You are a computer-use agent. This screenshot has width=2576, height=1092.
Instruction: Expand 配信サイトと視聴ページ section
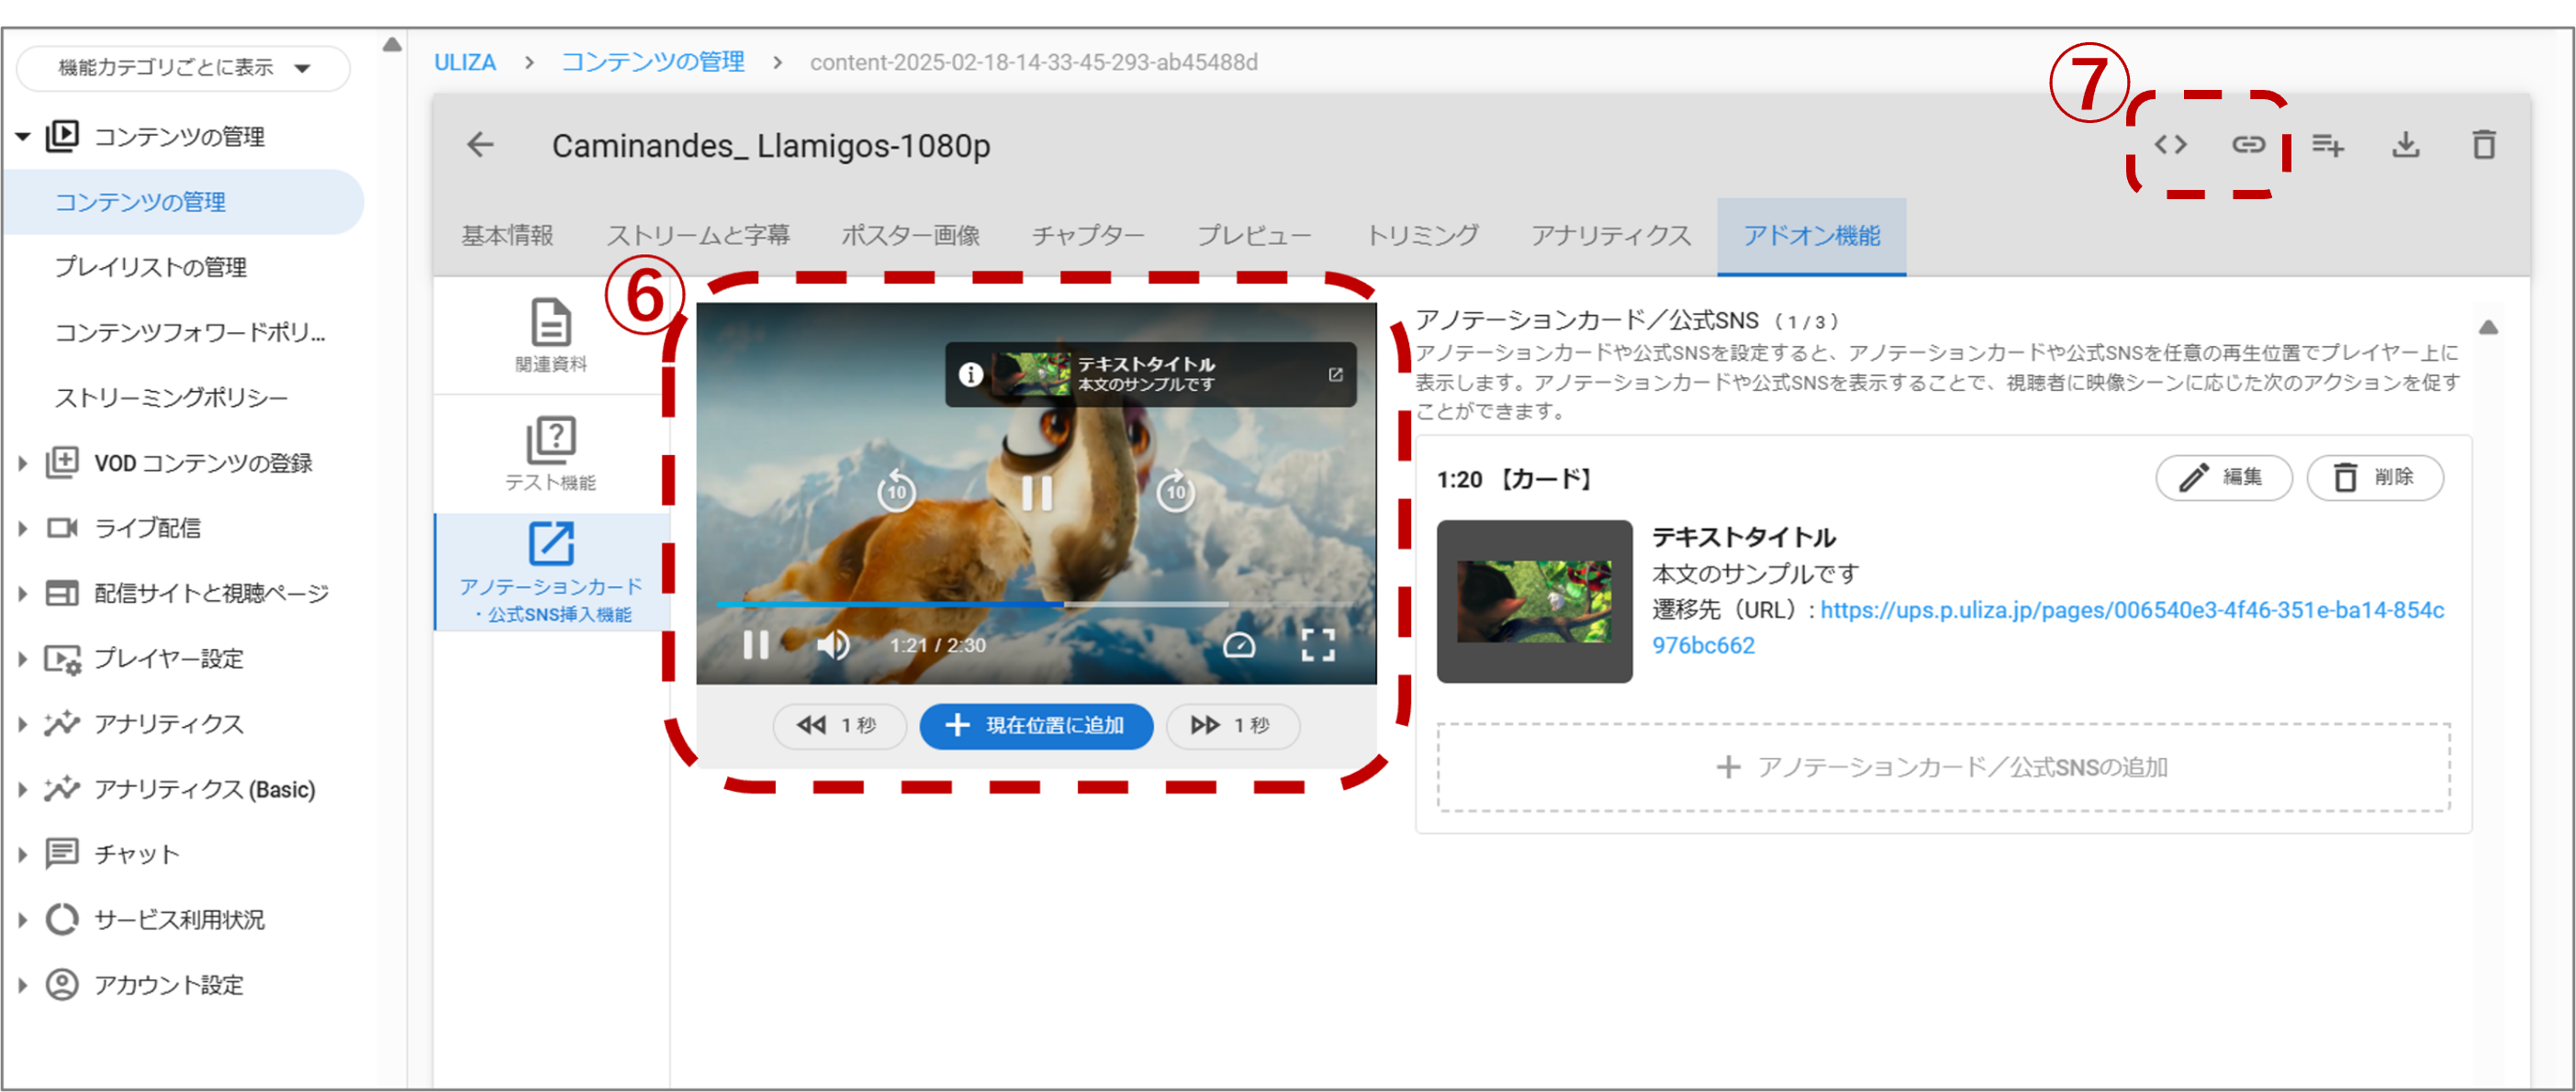[x=22, y=594]
